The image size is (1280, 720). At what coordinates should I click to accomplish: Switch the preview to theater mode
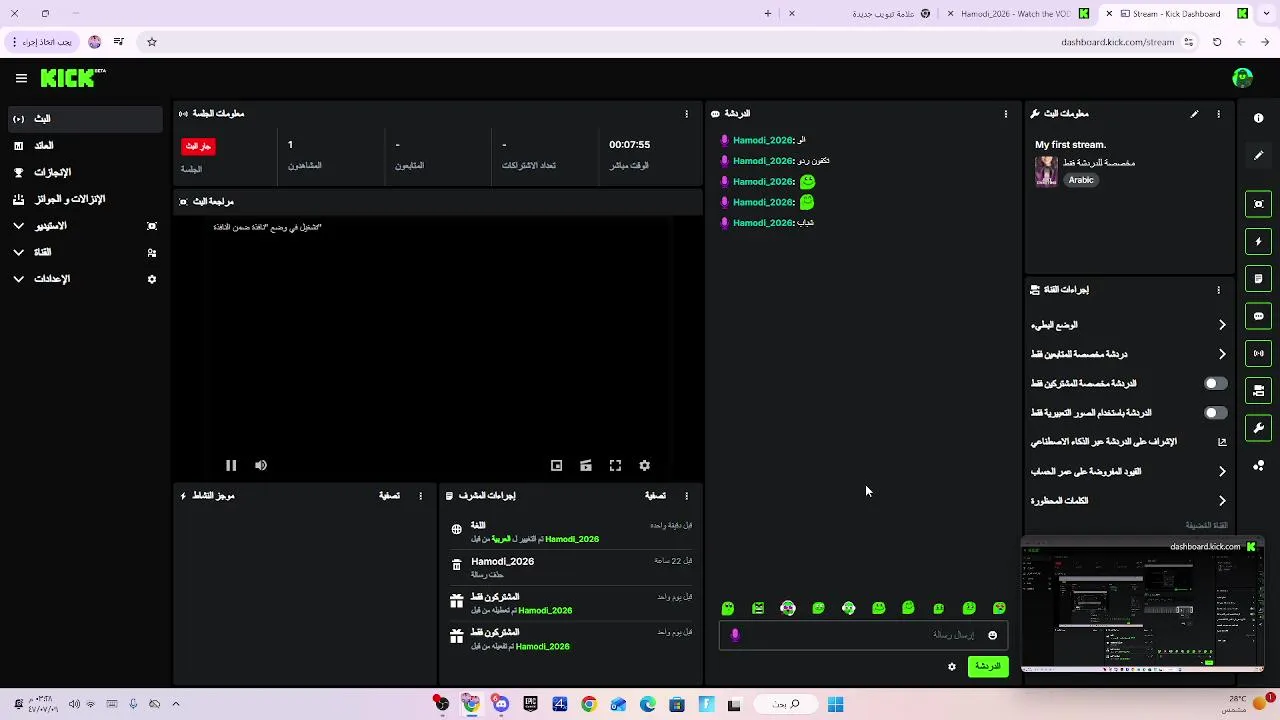tap(586, 465)
